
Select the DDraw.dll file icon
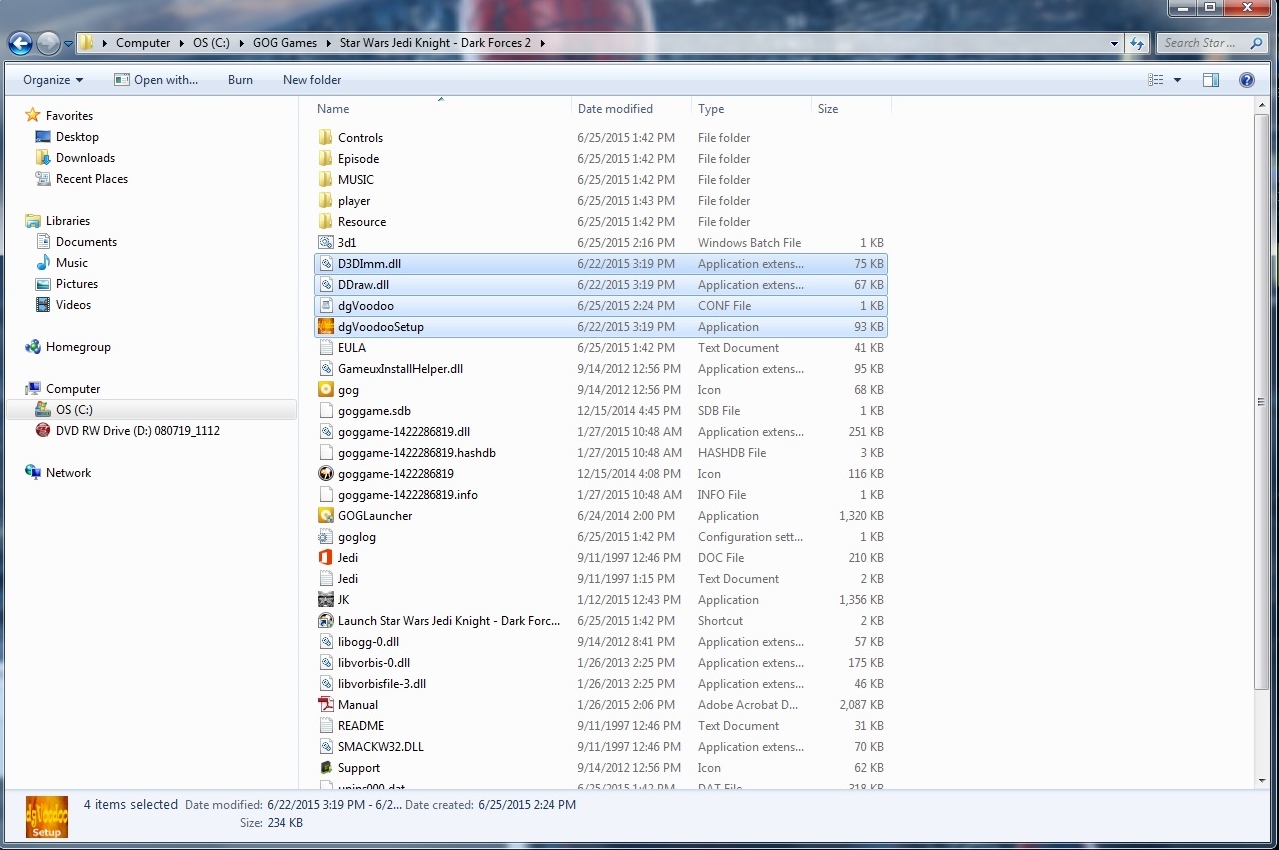(x=325, y=285)
